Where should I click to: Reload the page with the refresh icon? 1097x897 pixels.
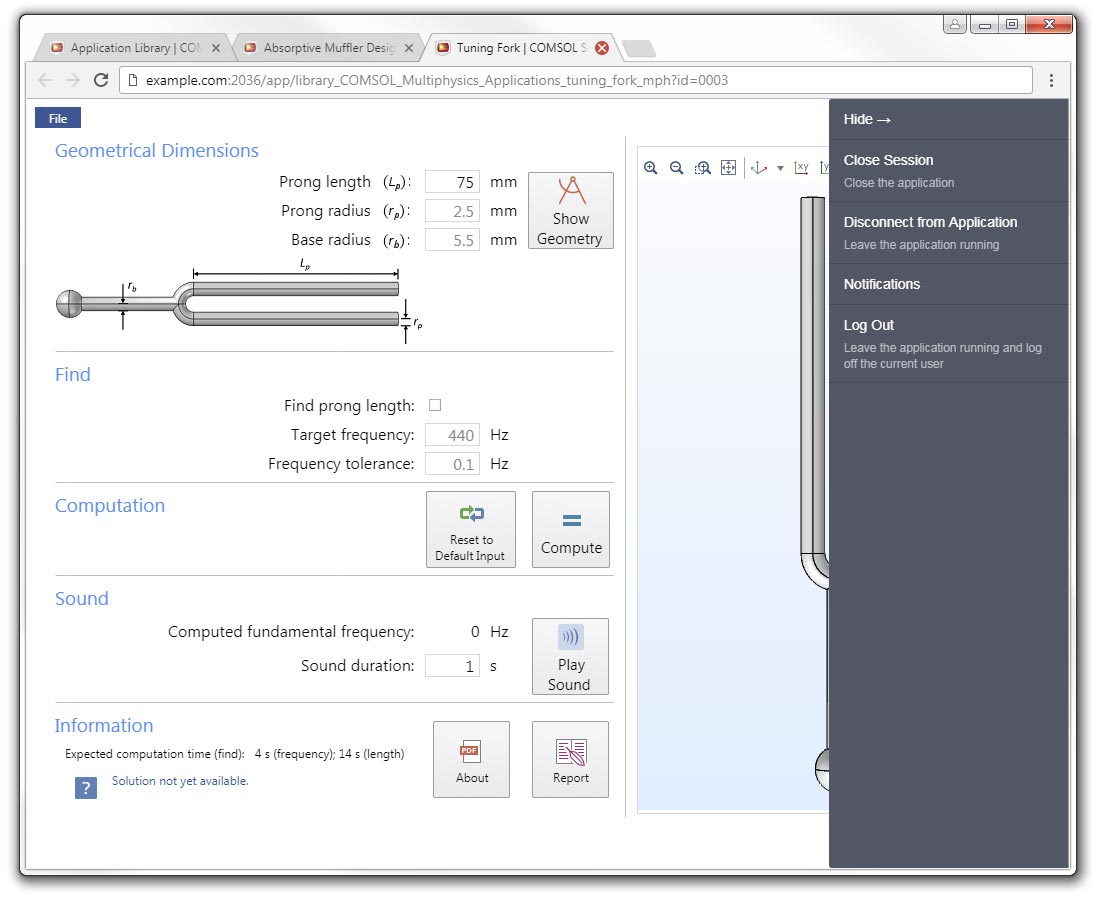point(101,80)
